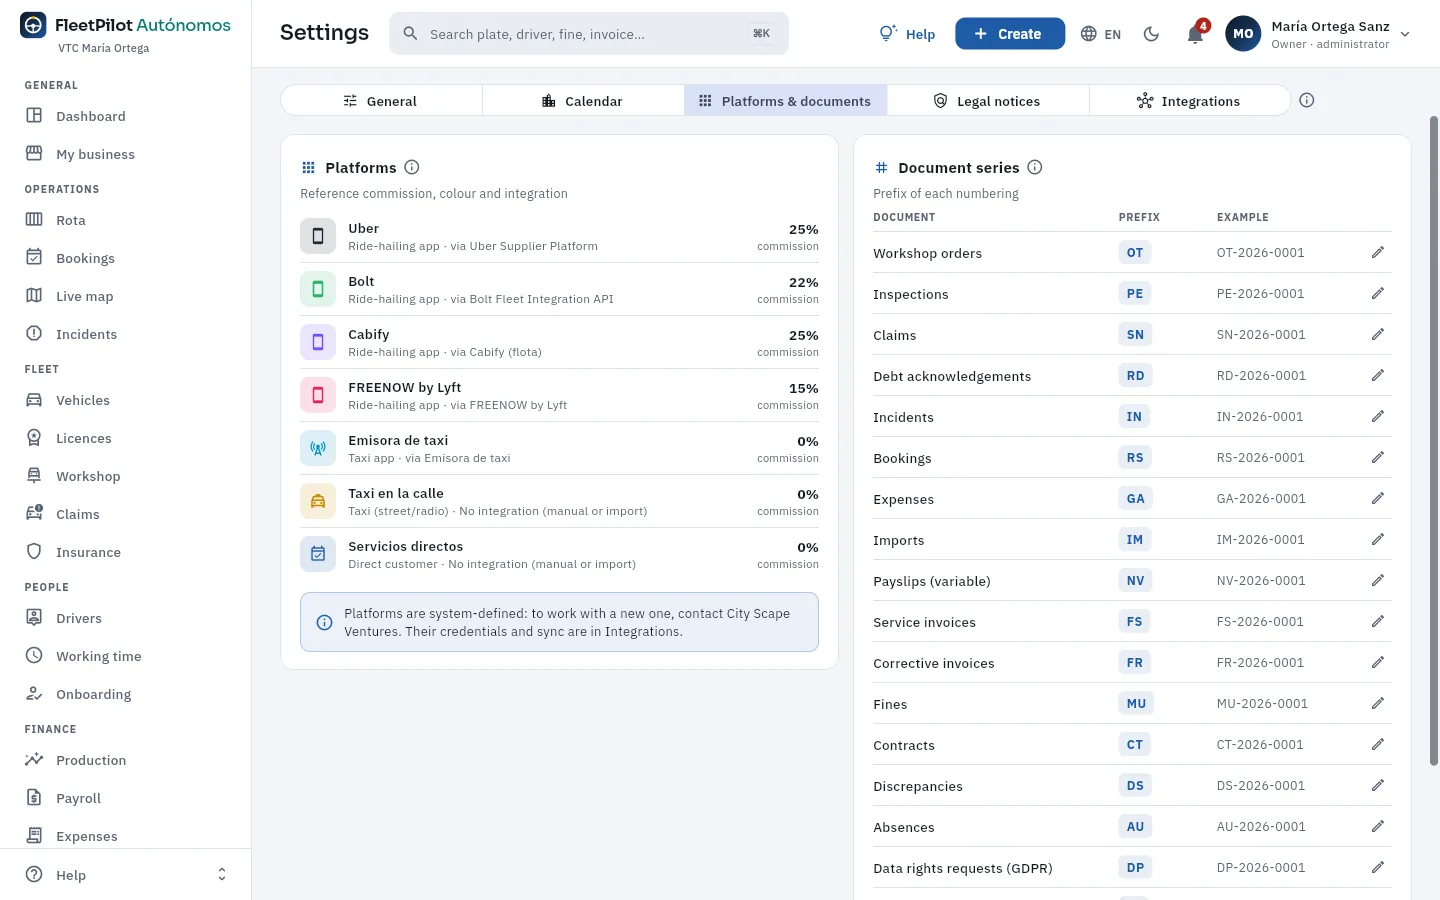Click the page vertical scrollbar
Screen dimensions: 1440x900
pos(1434,440)
